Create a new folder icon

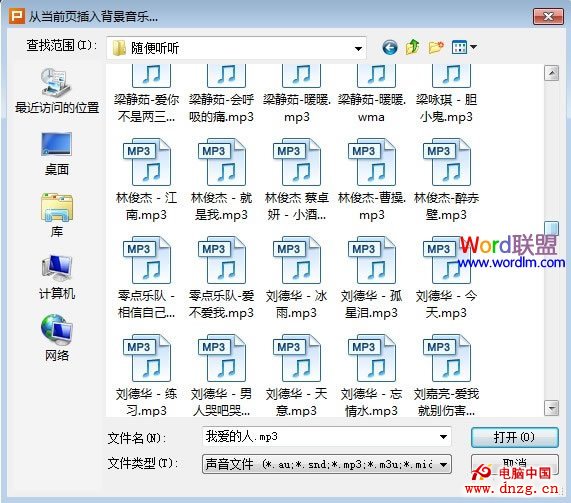[436, 47]
